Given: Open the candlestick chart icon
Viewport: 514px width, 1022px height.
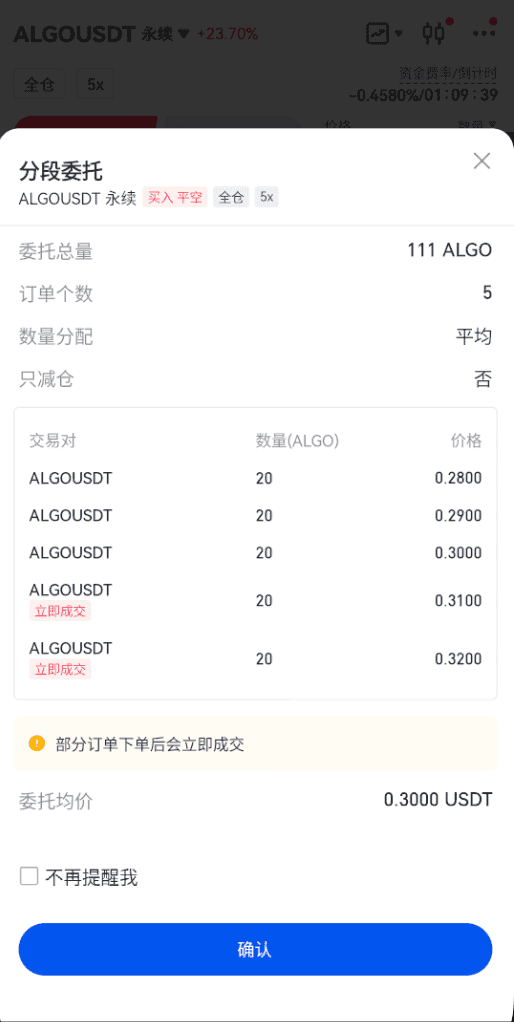Looking at the screenshot, I should click(x=433, y=33).
